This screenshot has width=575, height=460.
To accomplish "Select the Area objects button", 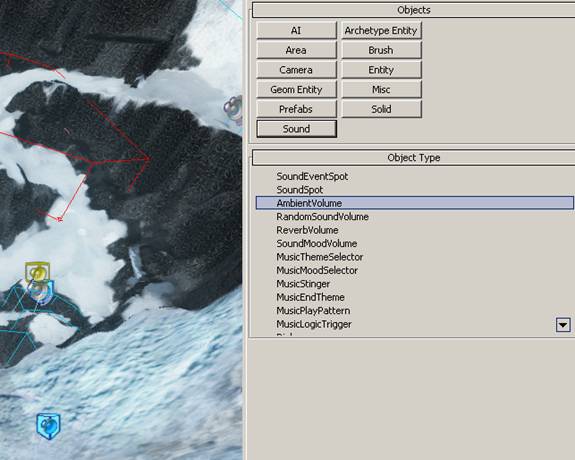I will click(296, 50).
